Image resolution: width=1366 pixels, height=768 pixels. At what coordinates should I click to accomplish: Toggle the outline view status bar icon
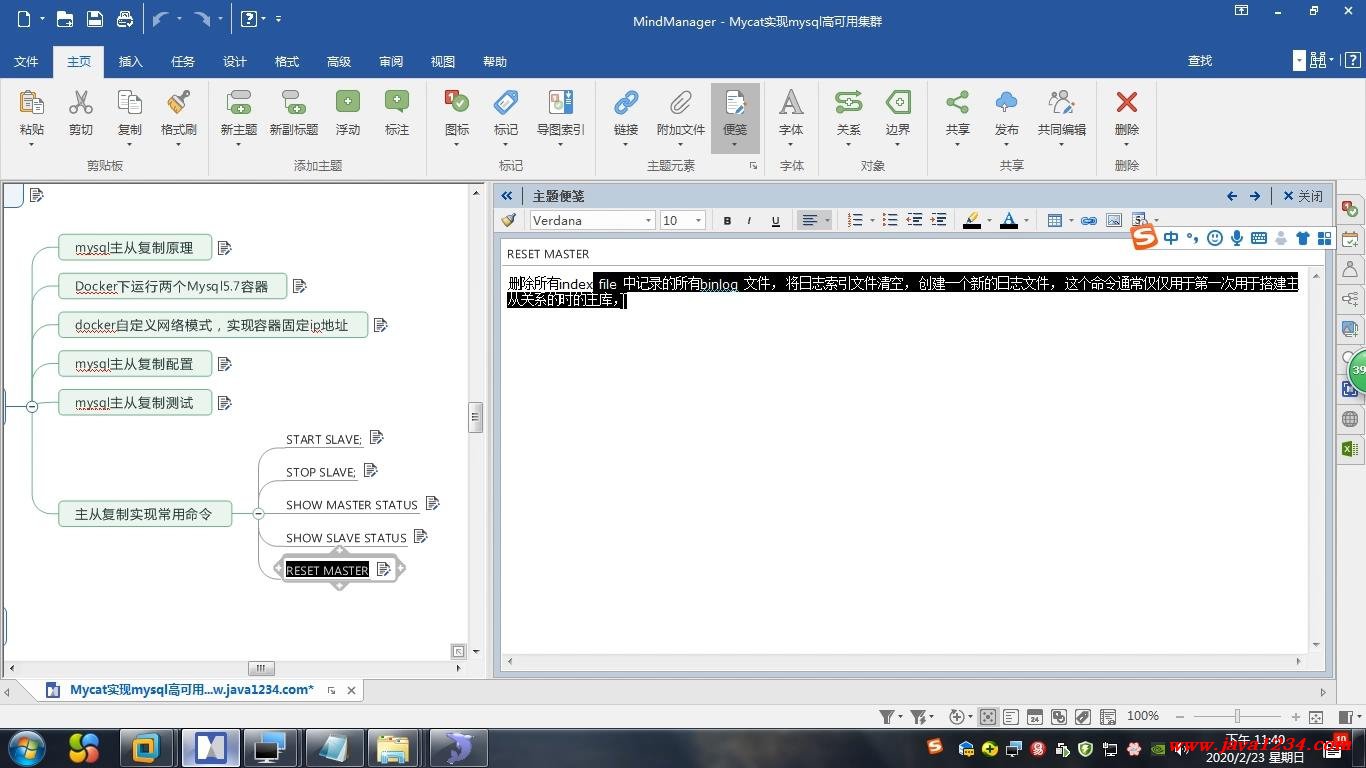(x=1011, y=717)
